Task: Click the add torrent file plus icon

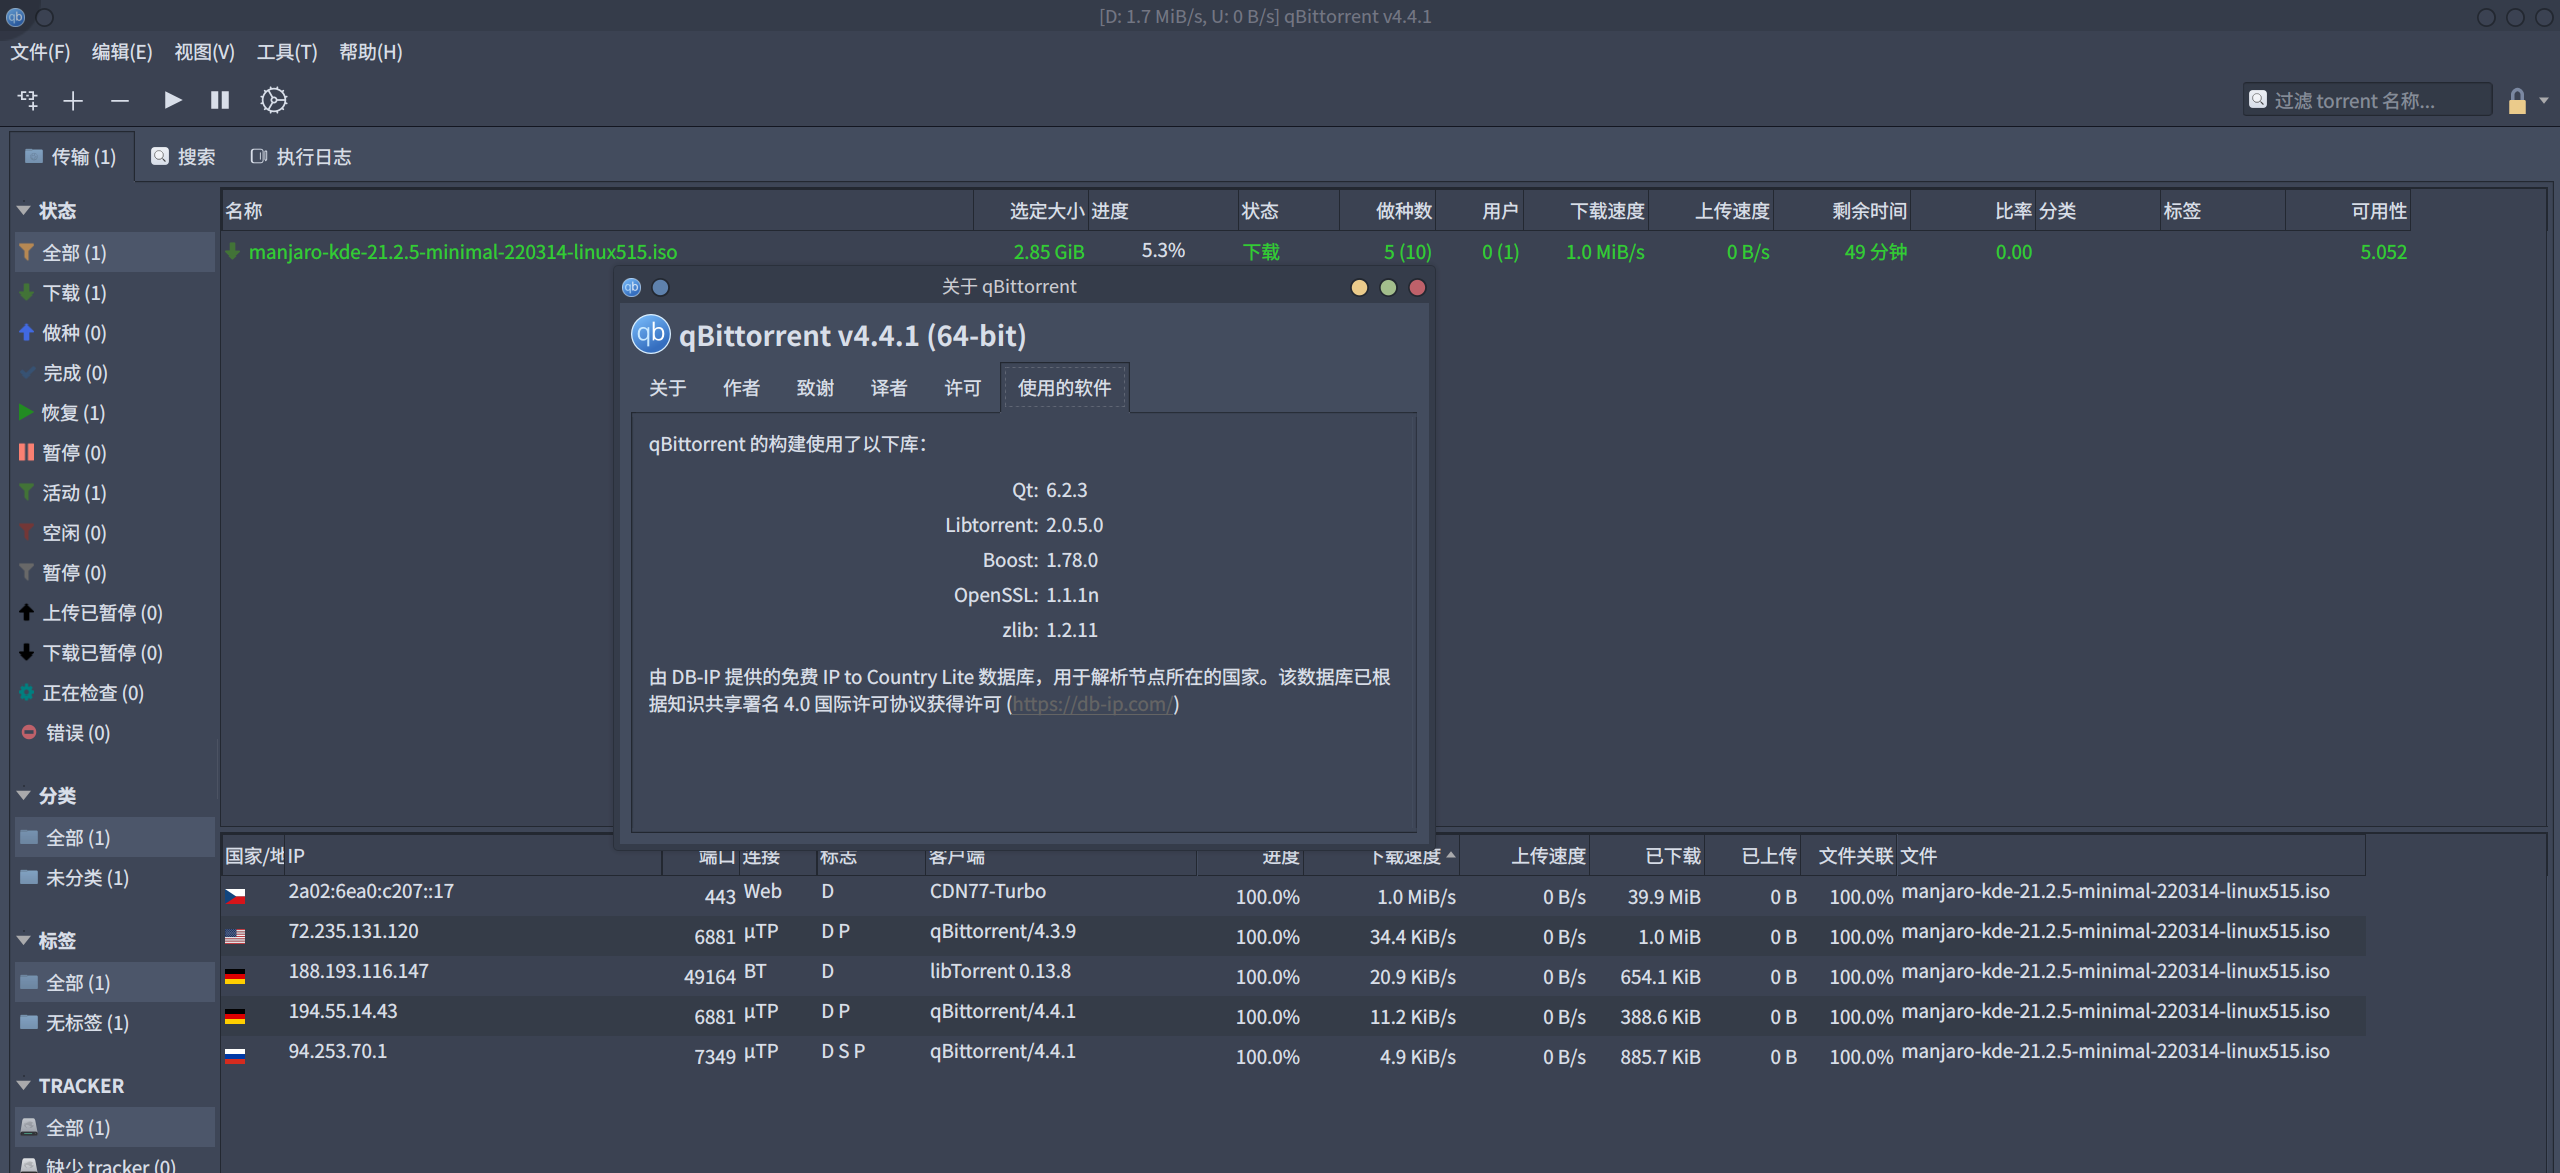Action: click(x=73, y=100)
